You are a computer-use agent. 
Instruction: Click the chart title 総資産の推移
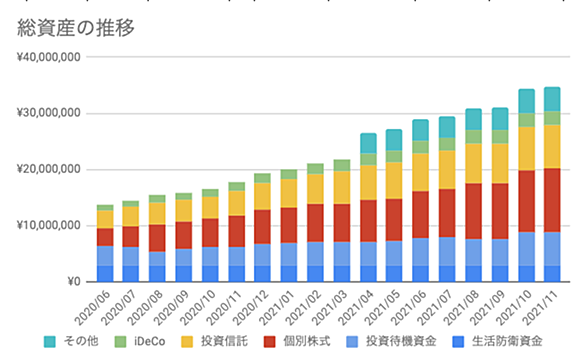tap(75, 28)
